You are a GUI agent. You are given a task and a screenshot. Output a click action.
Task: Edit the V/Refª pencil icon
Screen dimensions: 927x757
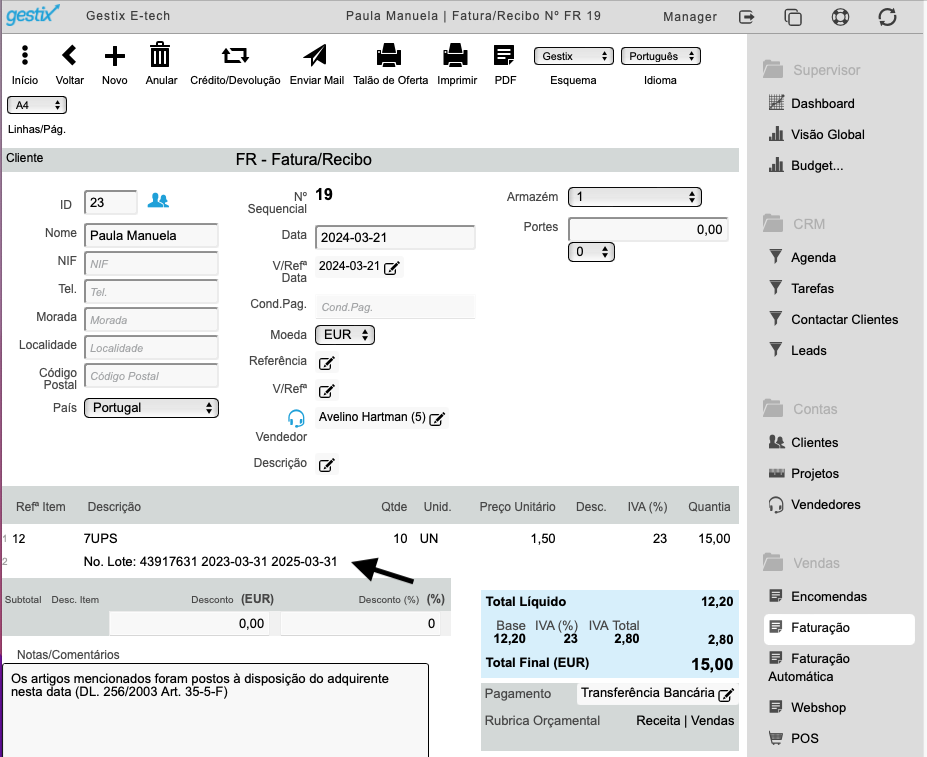[327, 391]
